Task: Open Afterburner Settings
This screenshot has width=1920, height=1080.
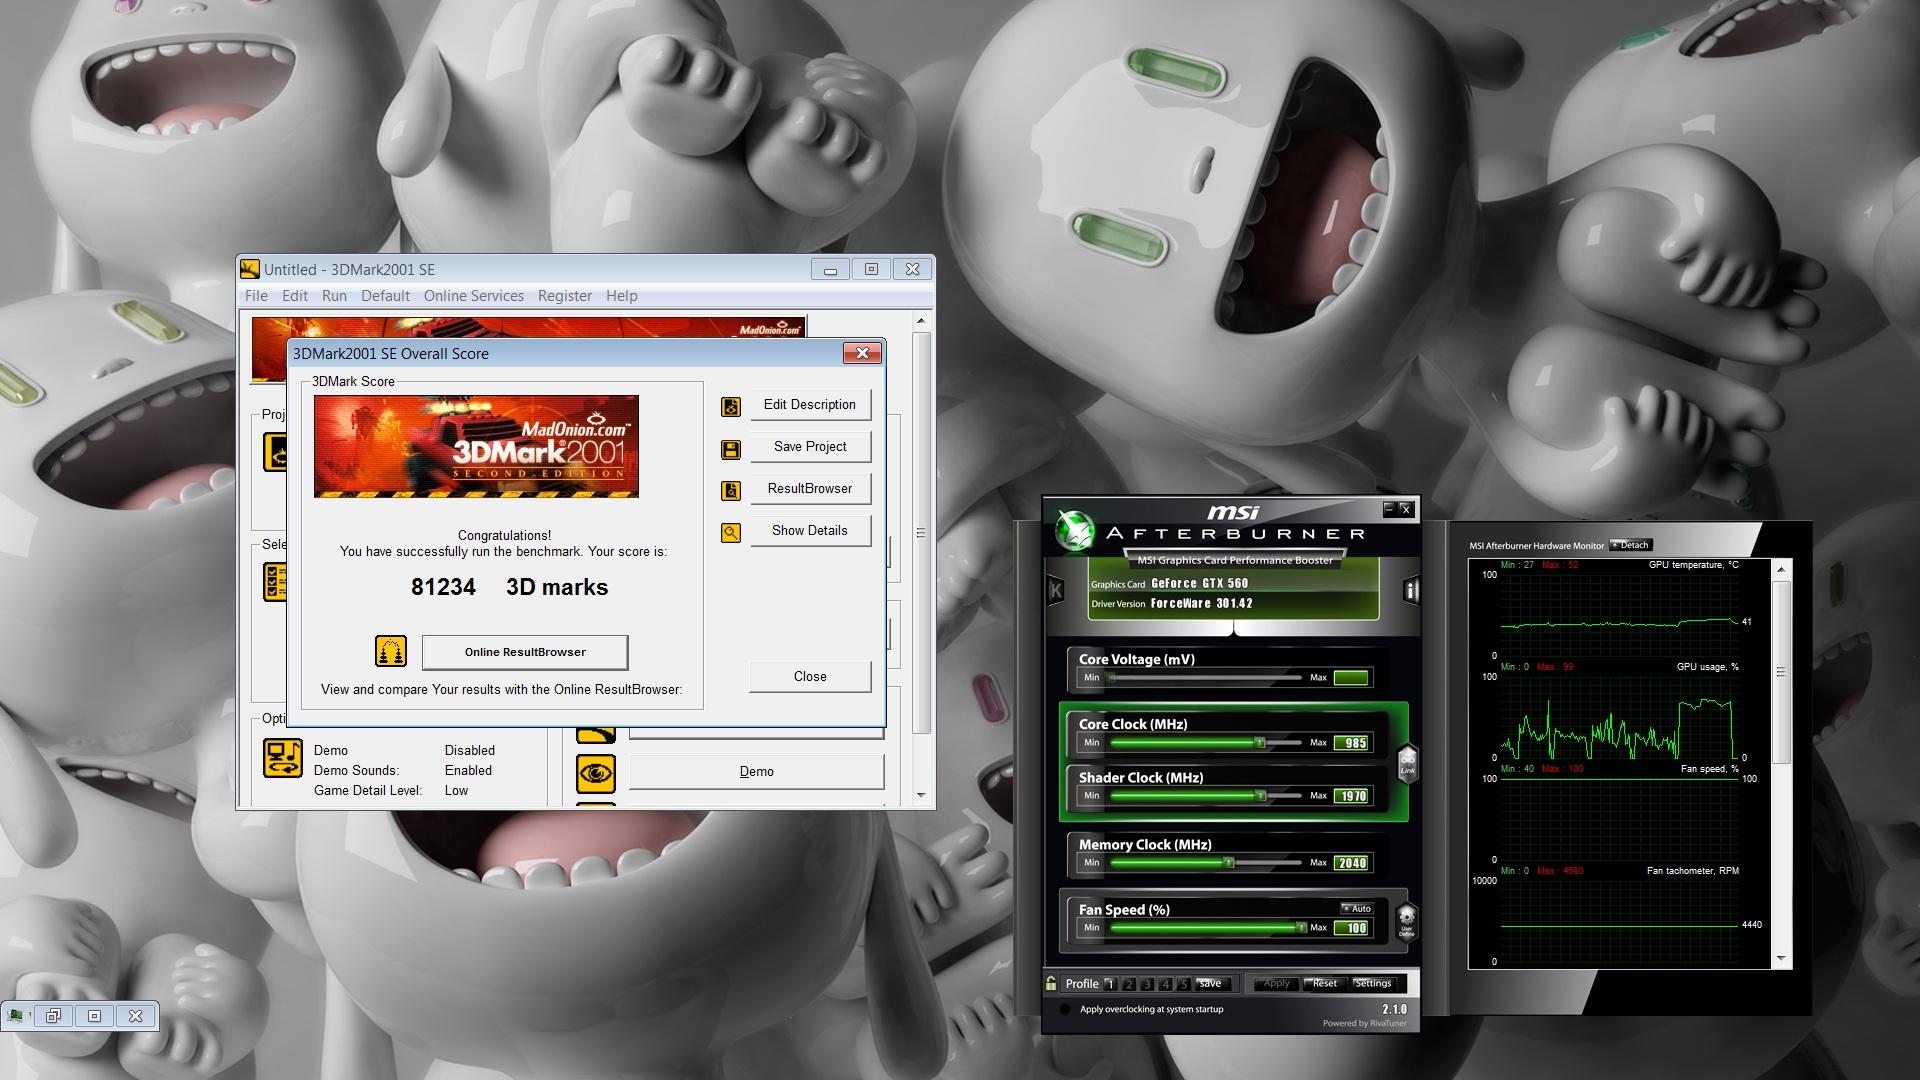Action: pos(1372,984)
